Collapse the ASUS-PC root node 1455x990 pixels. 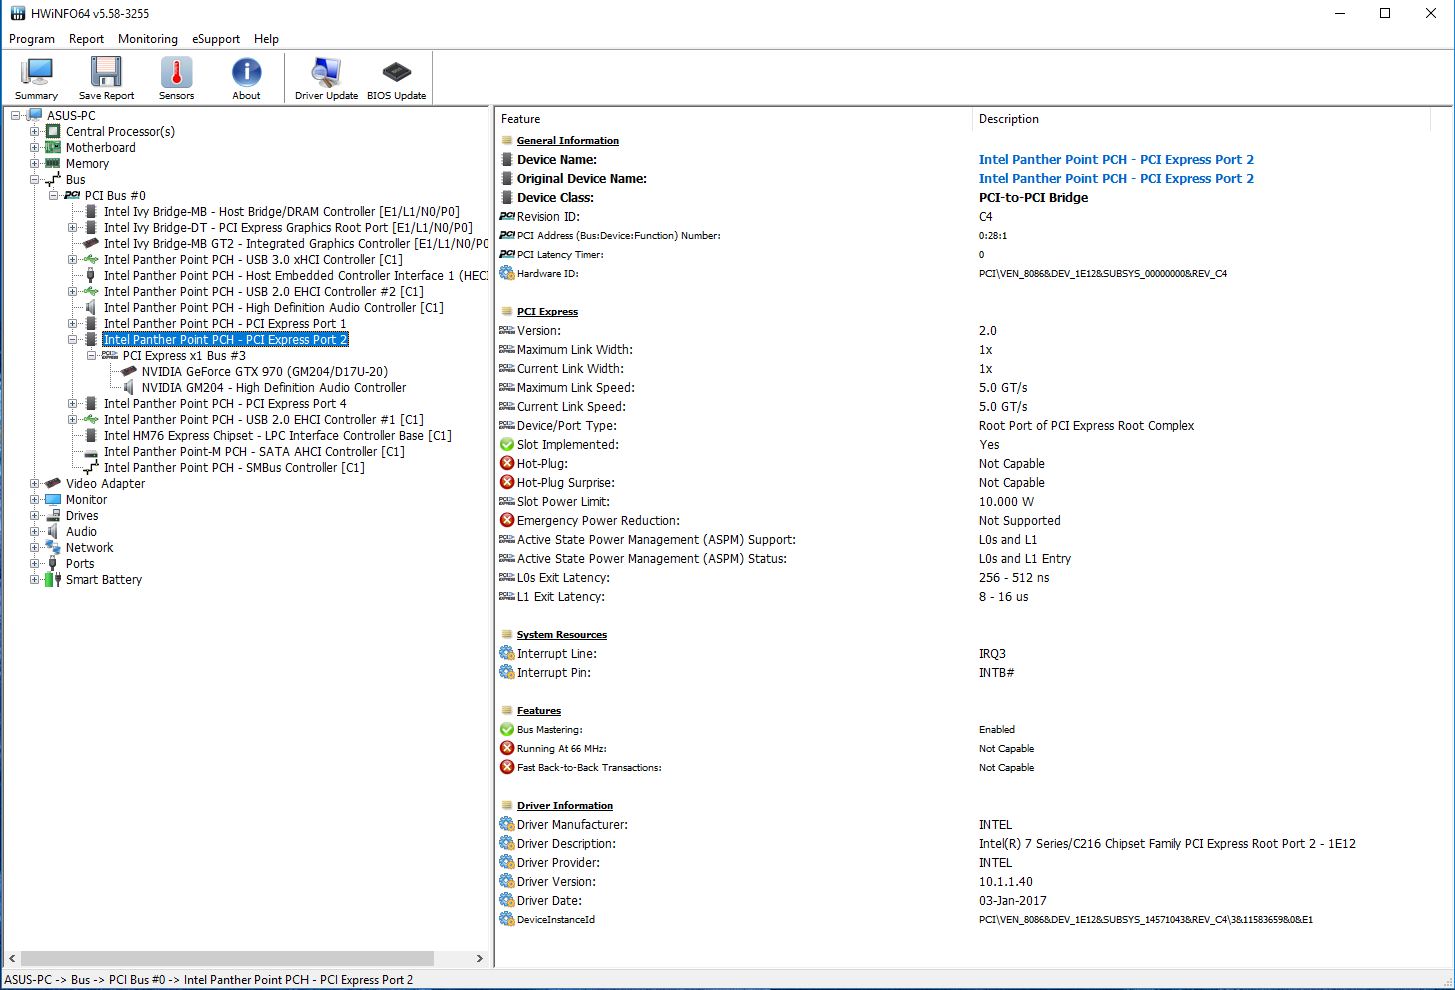point(16,115)
